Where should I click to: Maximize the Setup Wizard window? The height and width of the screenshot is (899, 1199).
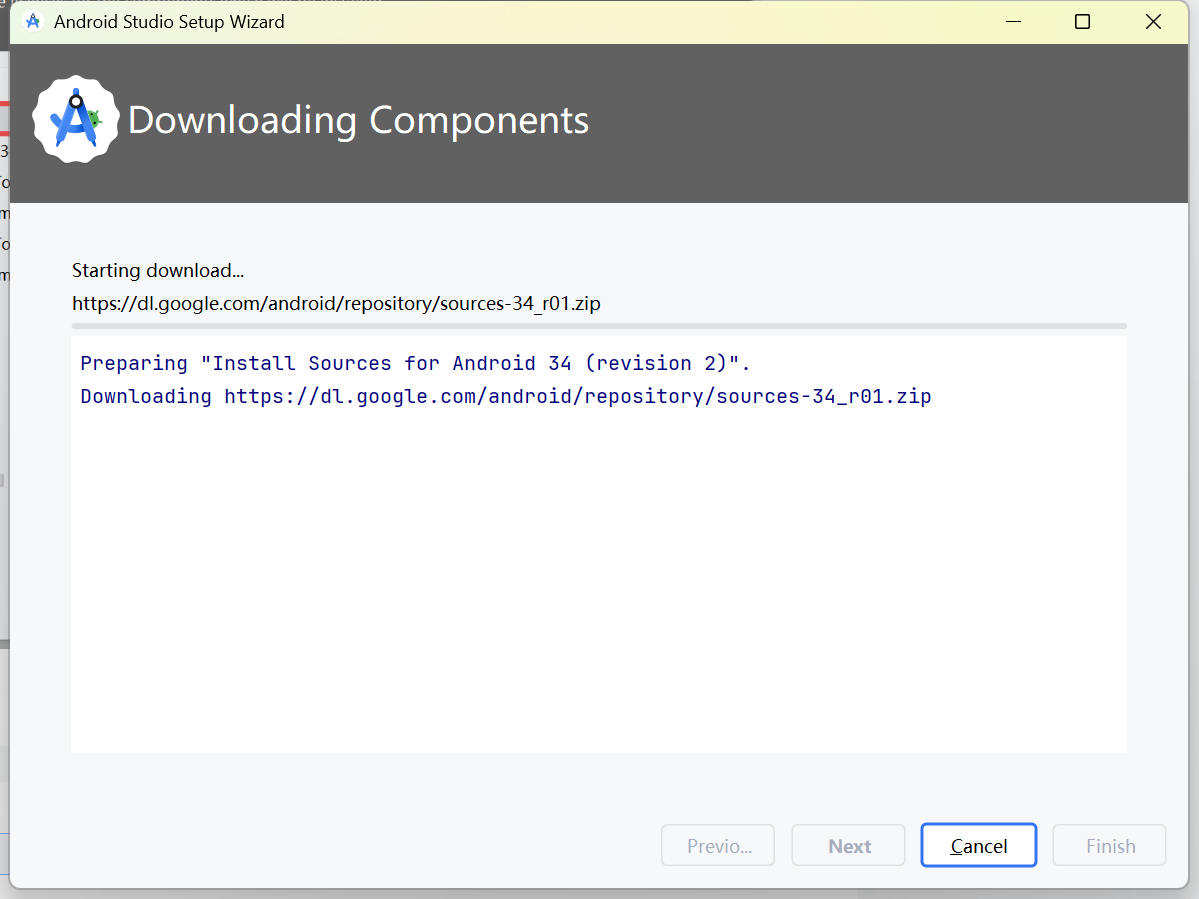pyautogui.click(x=1082, y=21)
